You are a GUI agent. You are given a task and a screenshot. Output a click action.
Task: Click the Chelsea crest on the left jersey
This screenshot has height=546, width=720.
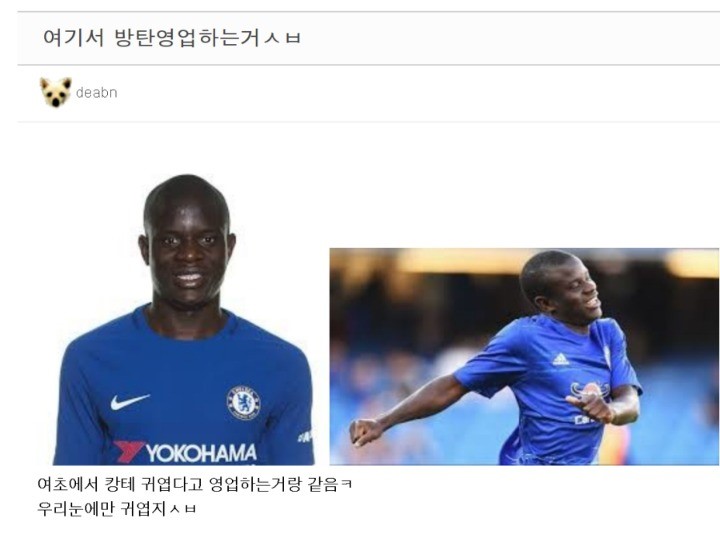click(243, 402)
